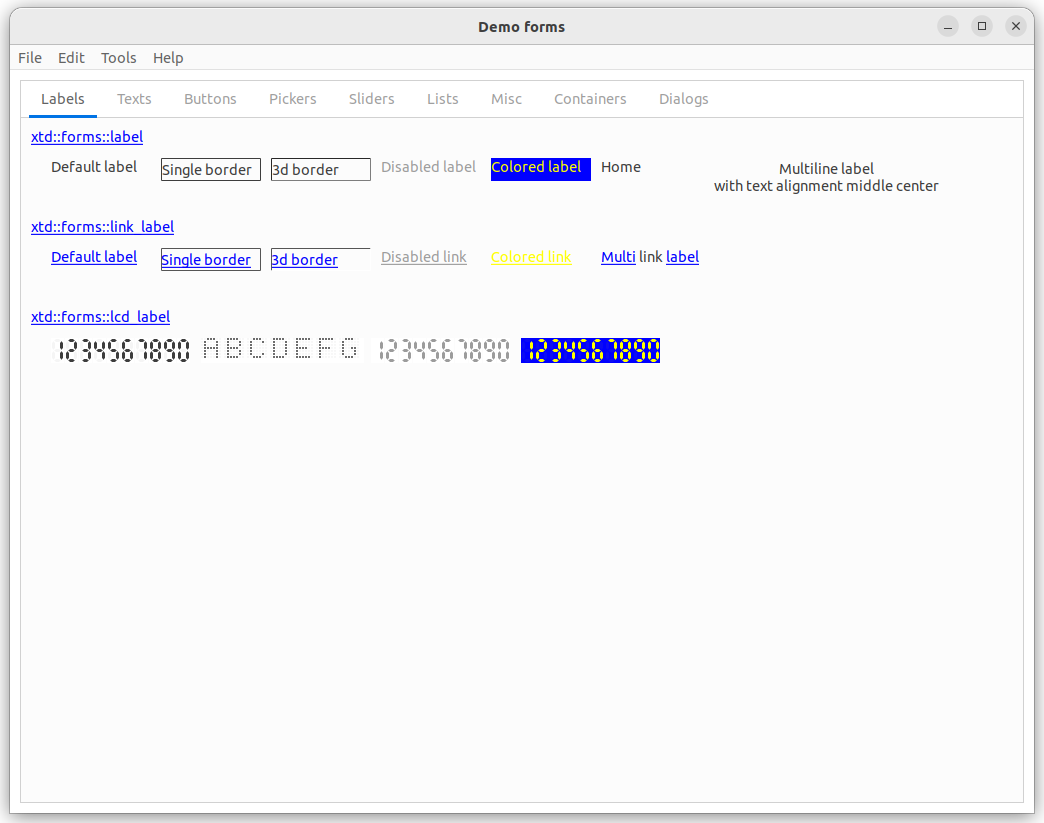Switch to the Sliders tab
The height and width of the screenshot is (823, 1044).
[x=371, y=99]
